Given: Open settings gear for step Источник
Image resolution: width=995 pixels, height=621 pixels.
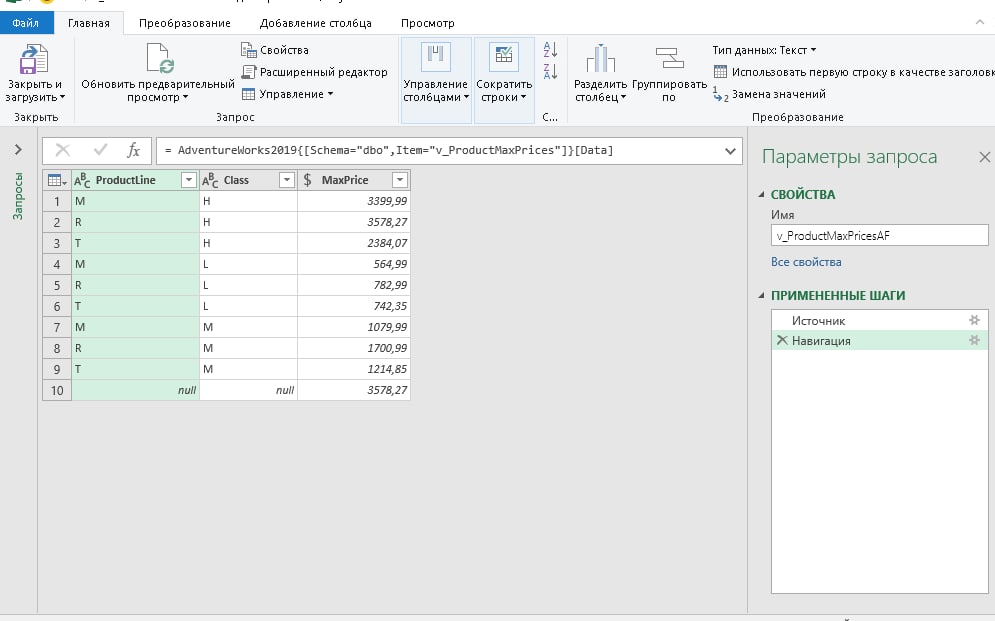Looking at the screenshot, I should point(974,320).
